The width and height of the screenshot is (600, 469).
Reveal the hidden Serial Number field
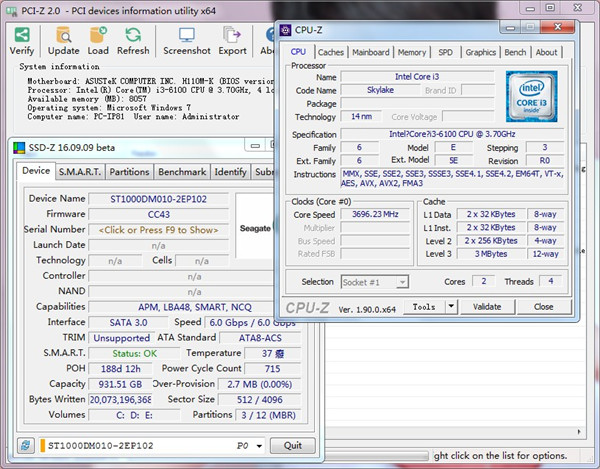[158, 229]
